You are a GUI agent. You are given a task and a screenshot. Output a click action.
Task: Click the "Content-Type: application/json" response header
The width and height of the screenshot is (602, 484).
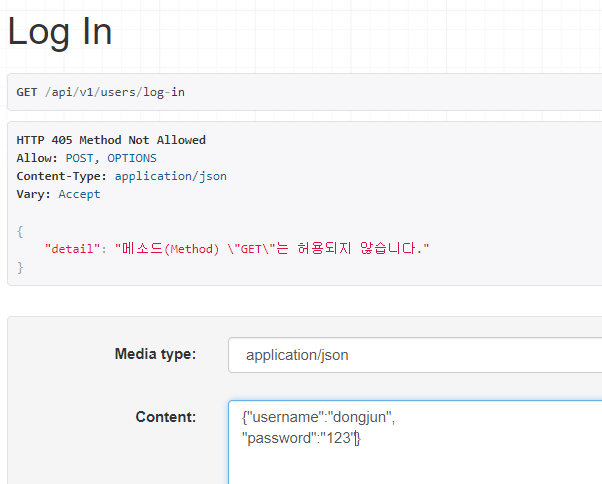click(x=121, y=176)
